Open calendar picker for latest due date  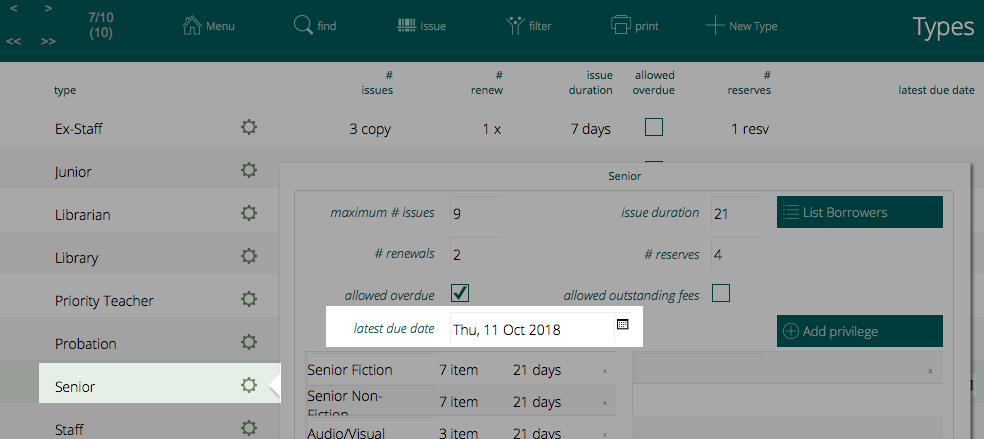point(622,325)
